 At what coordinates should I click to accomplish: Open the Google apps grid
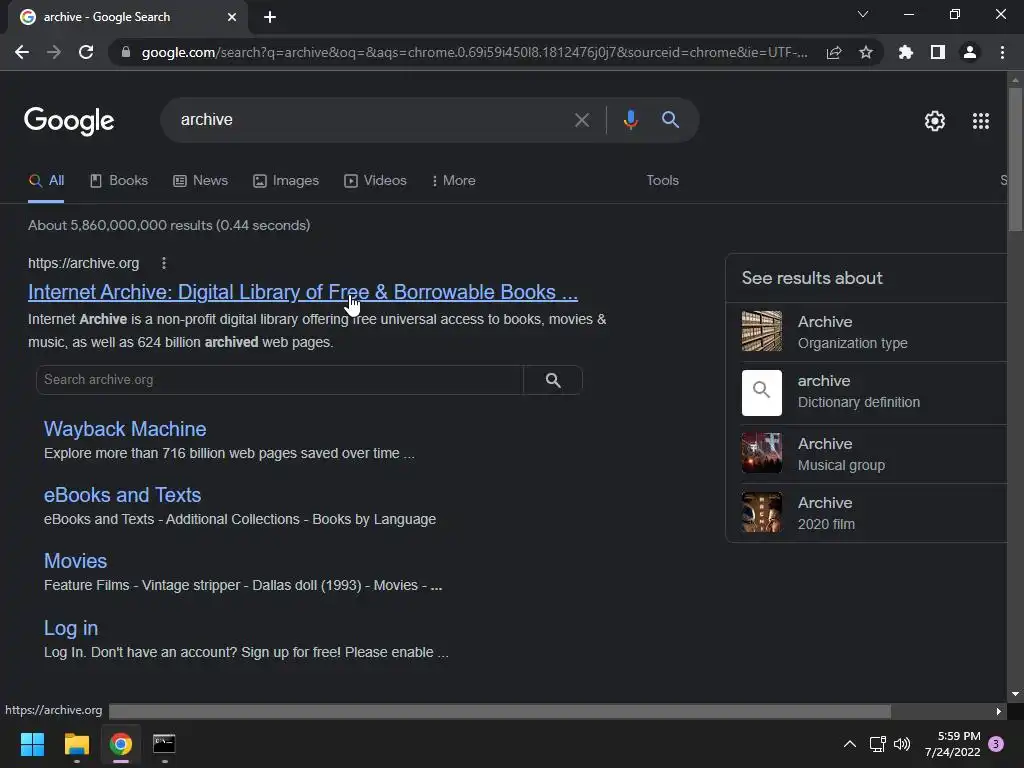[x=981, y=121]
